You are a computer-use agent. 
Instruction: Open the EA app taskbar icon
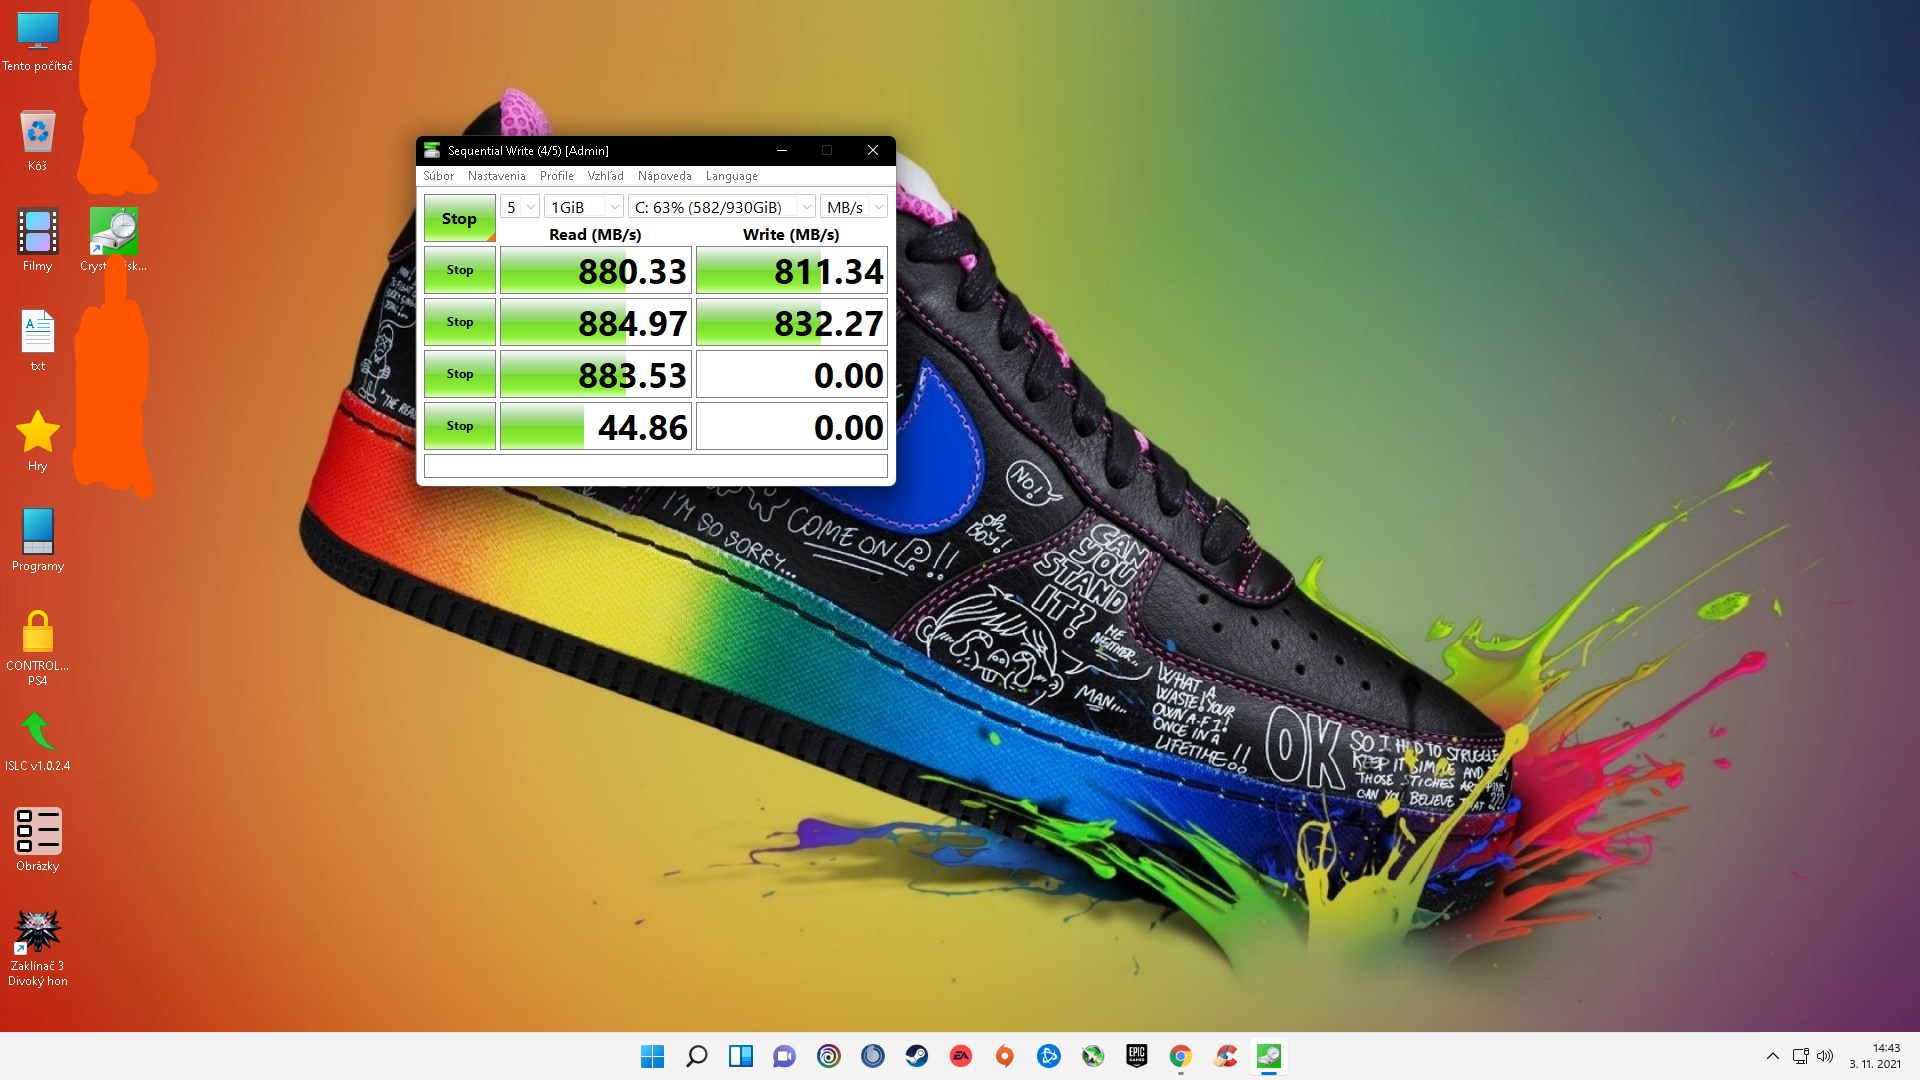coord(960,1056)
